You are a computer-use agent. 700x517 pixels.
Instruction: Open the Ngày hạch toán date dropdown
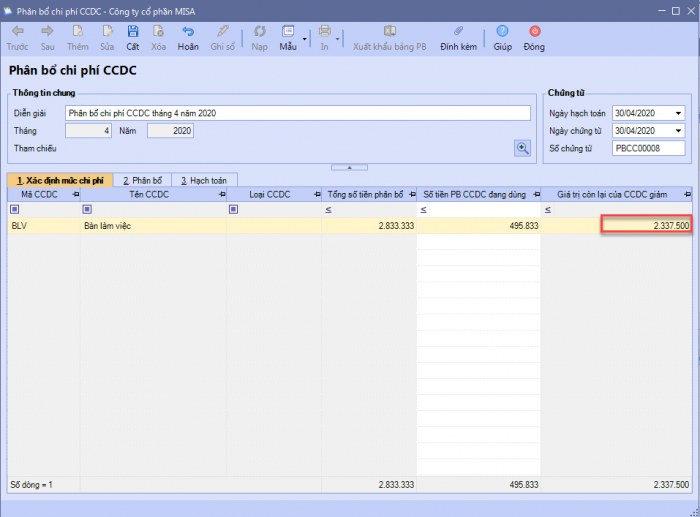tap(679, 113)
